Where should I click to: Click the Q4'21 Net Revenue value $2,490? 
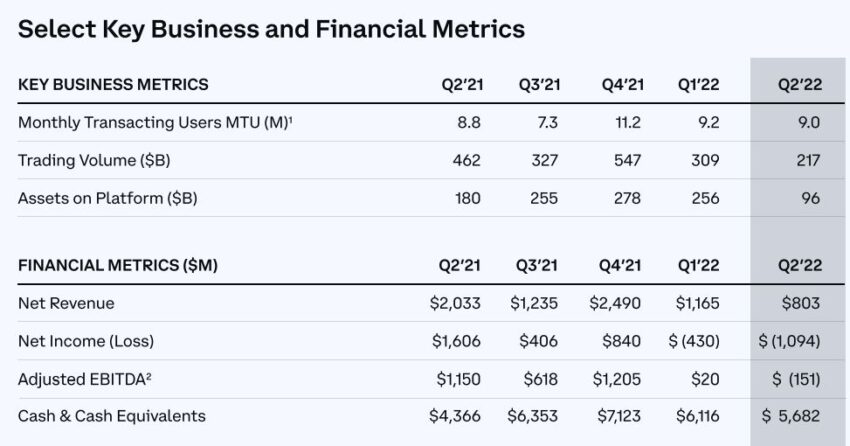pyautogui.click(x=615, y=303)
